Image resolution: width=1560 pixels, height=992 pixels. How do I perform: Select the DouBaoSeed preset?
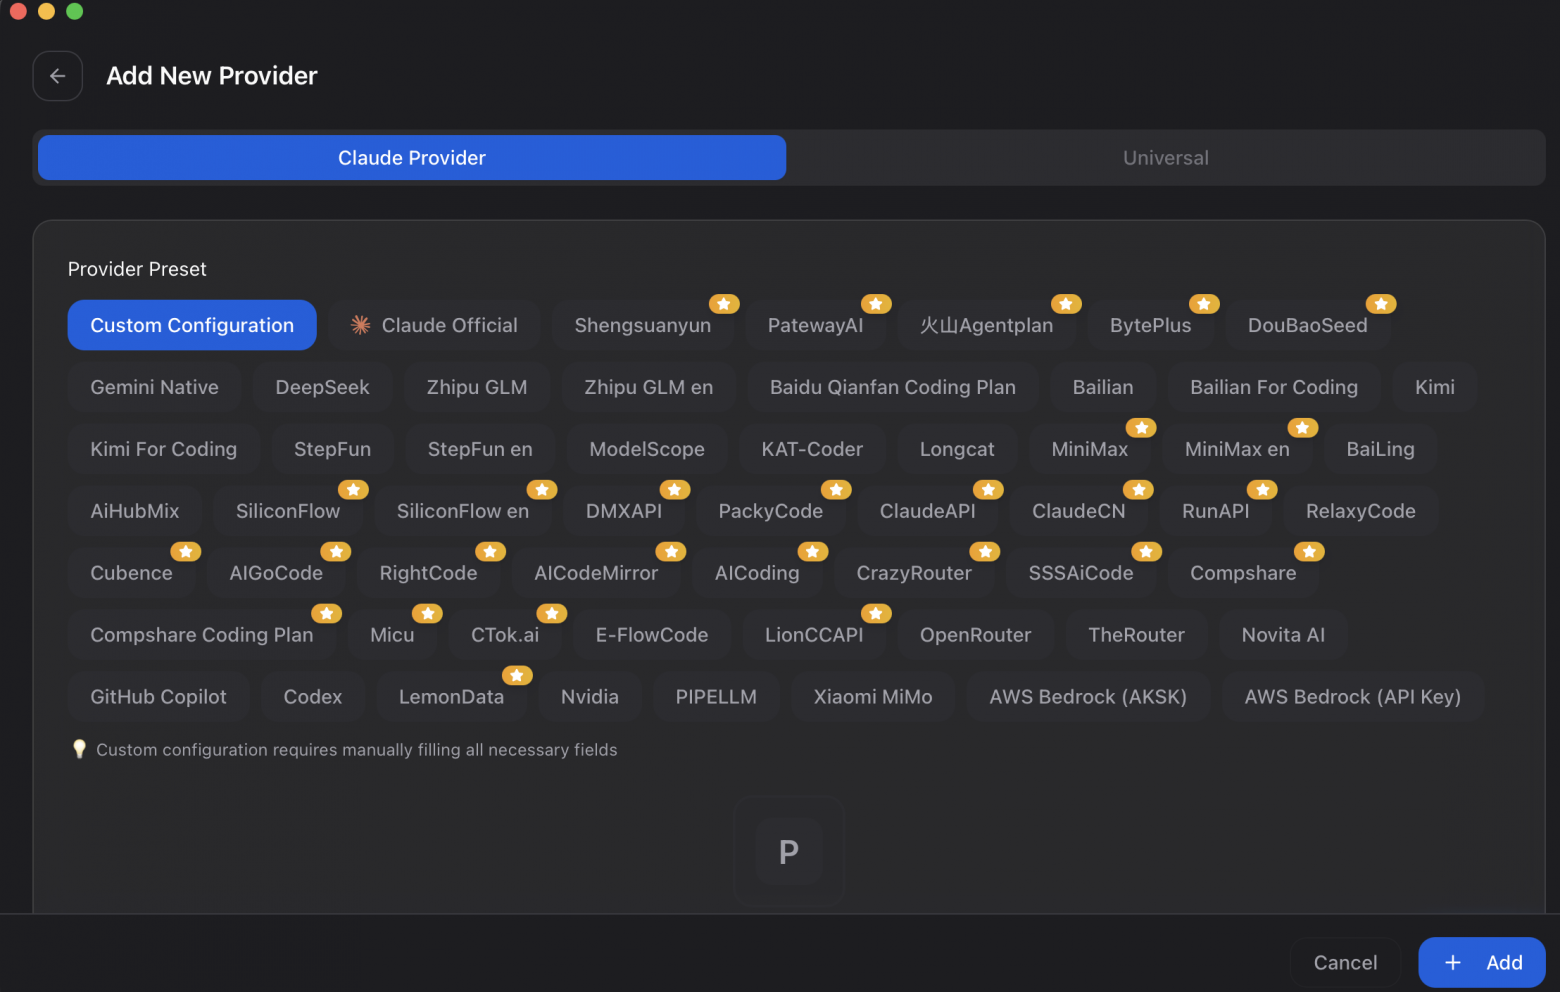coord(1308,325)
